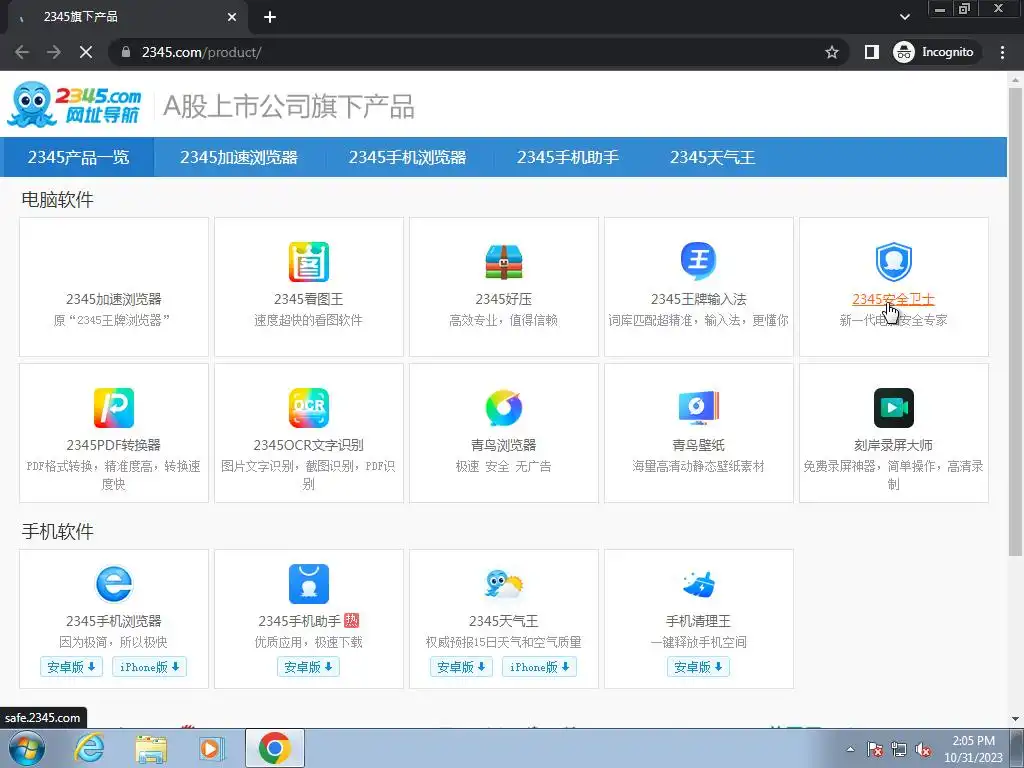Download 安卓版 of 2345手机助手
1024x768 pixels.
tap(308, 667)
